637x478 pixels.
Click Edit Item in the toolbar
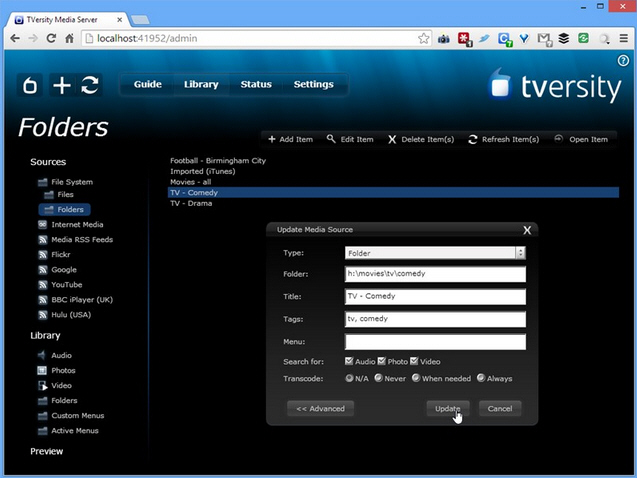(350, 139)
